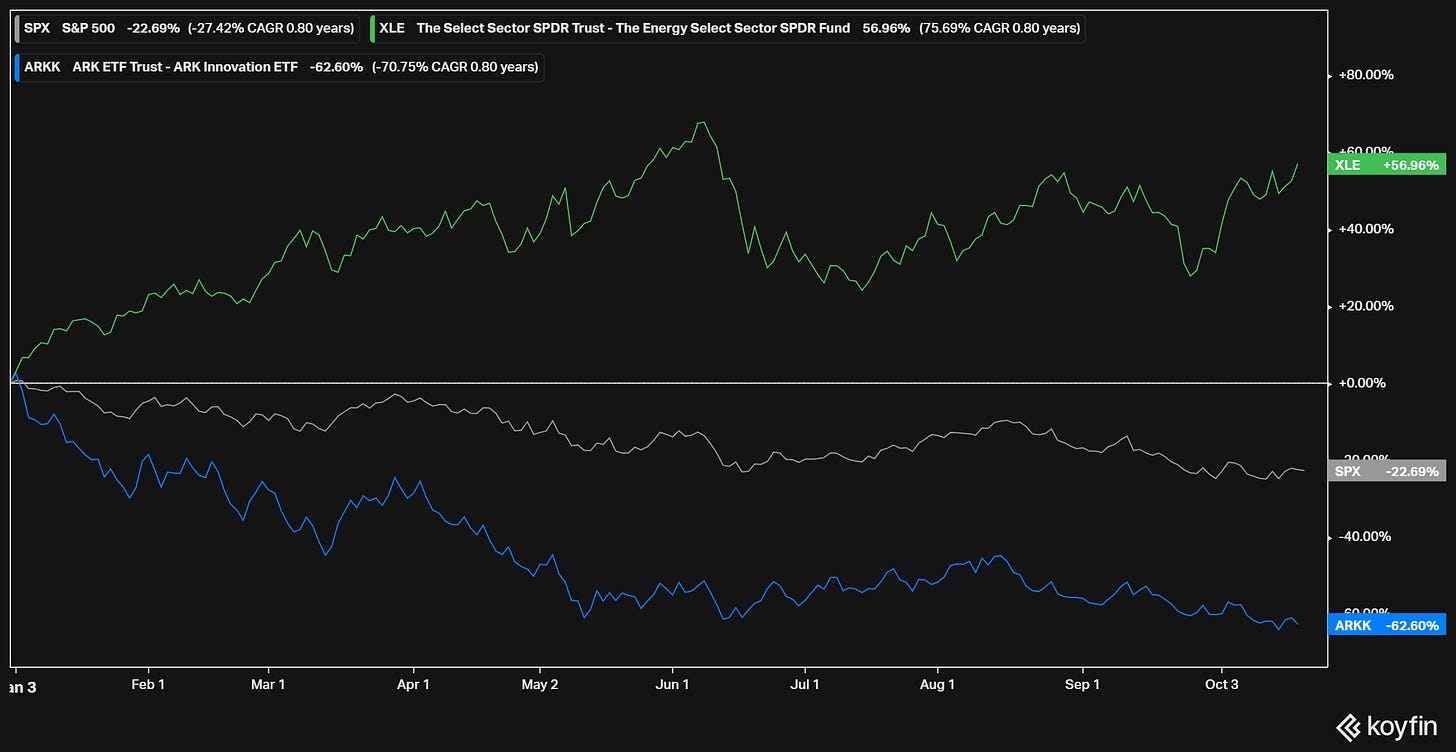This screenshot has height=752, width=1456.
Task: Select the XLE Energy Select Sector legend entry
Action: (x=727, y=28)
